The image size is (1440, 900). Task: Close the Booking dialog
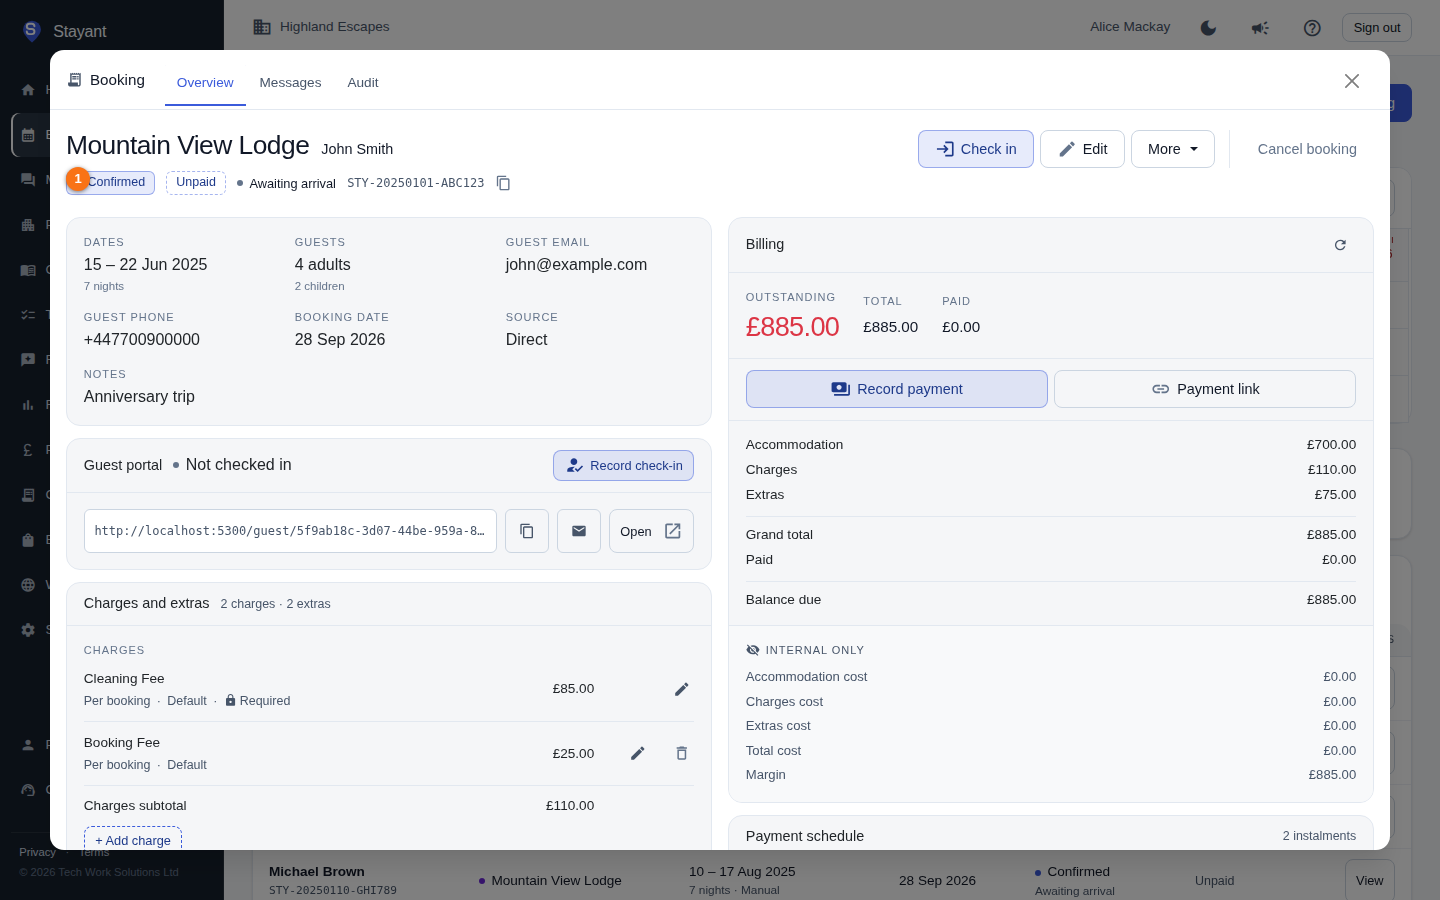tap(1352, 81)
